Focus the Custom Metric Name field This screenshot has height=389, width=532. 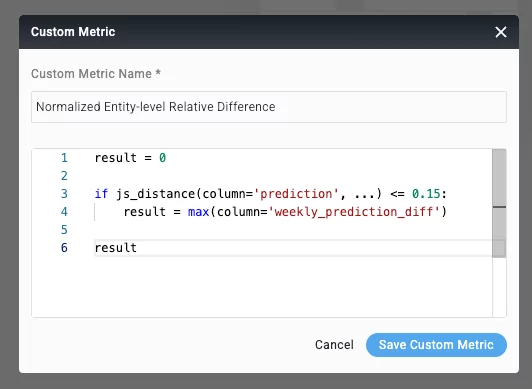269,107
